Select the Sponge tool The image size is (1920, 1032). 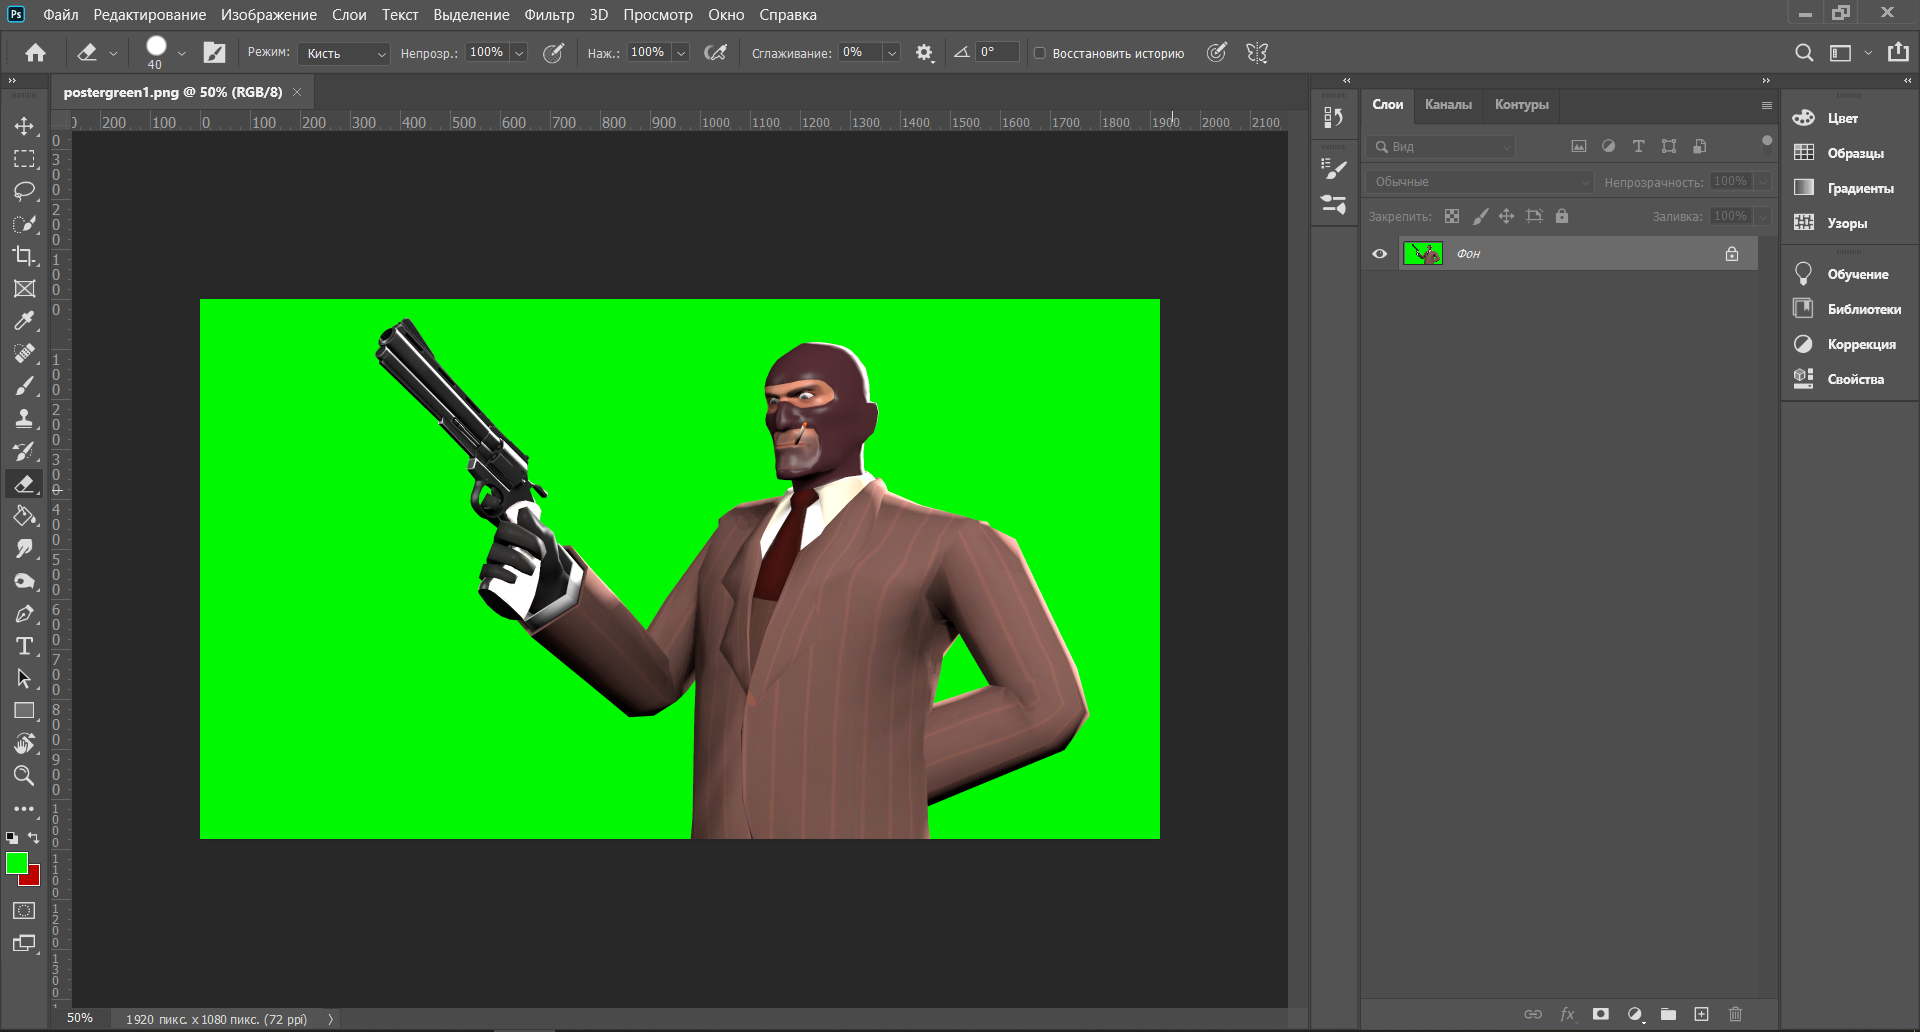(x=24, y=581)
